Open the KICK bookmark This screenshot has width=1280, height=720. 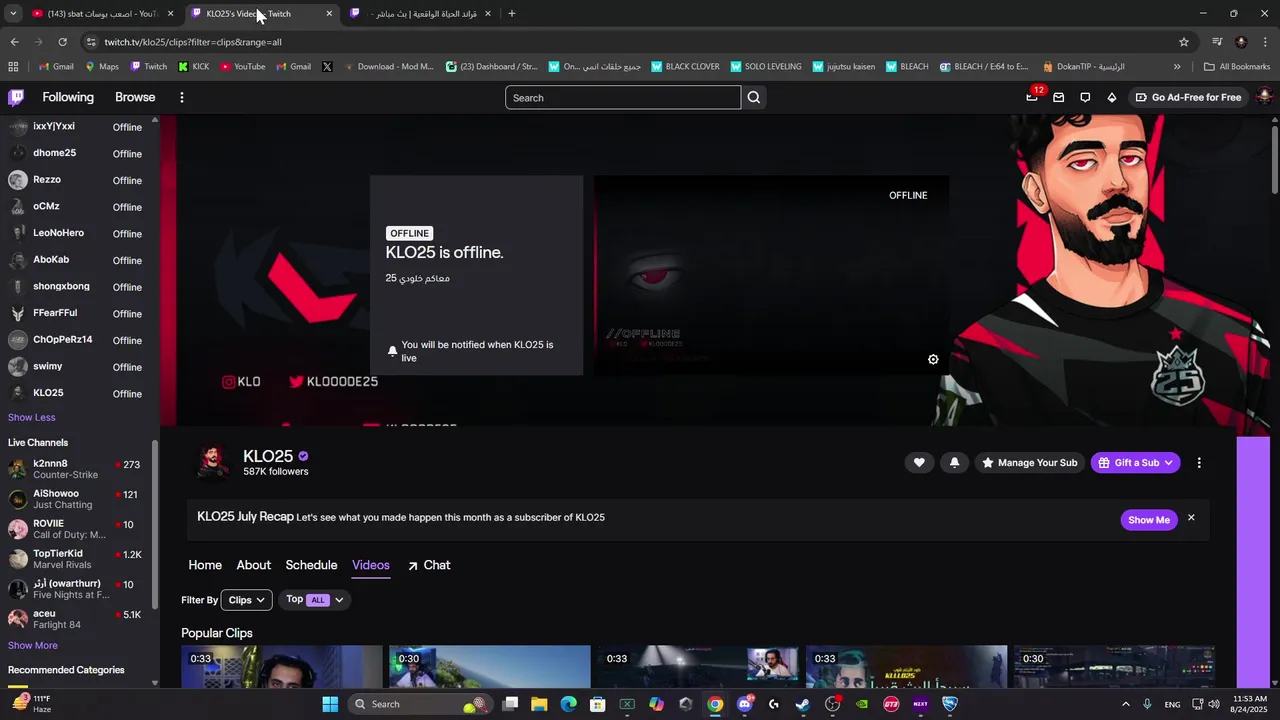click(193, 67)
